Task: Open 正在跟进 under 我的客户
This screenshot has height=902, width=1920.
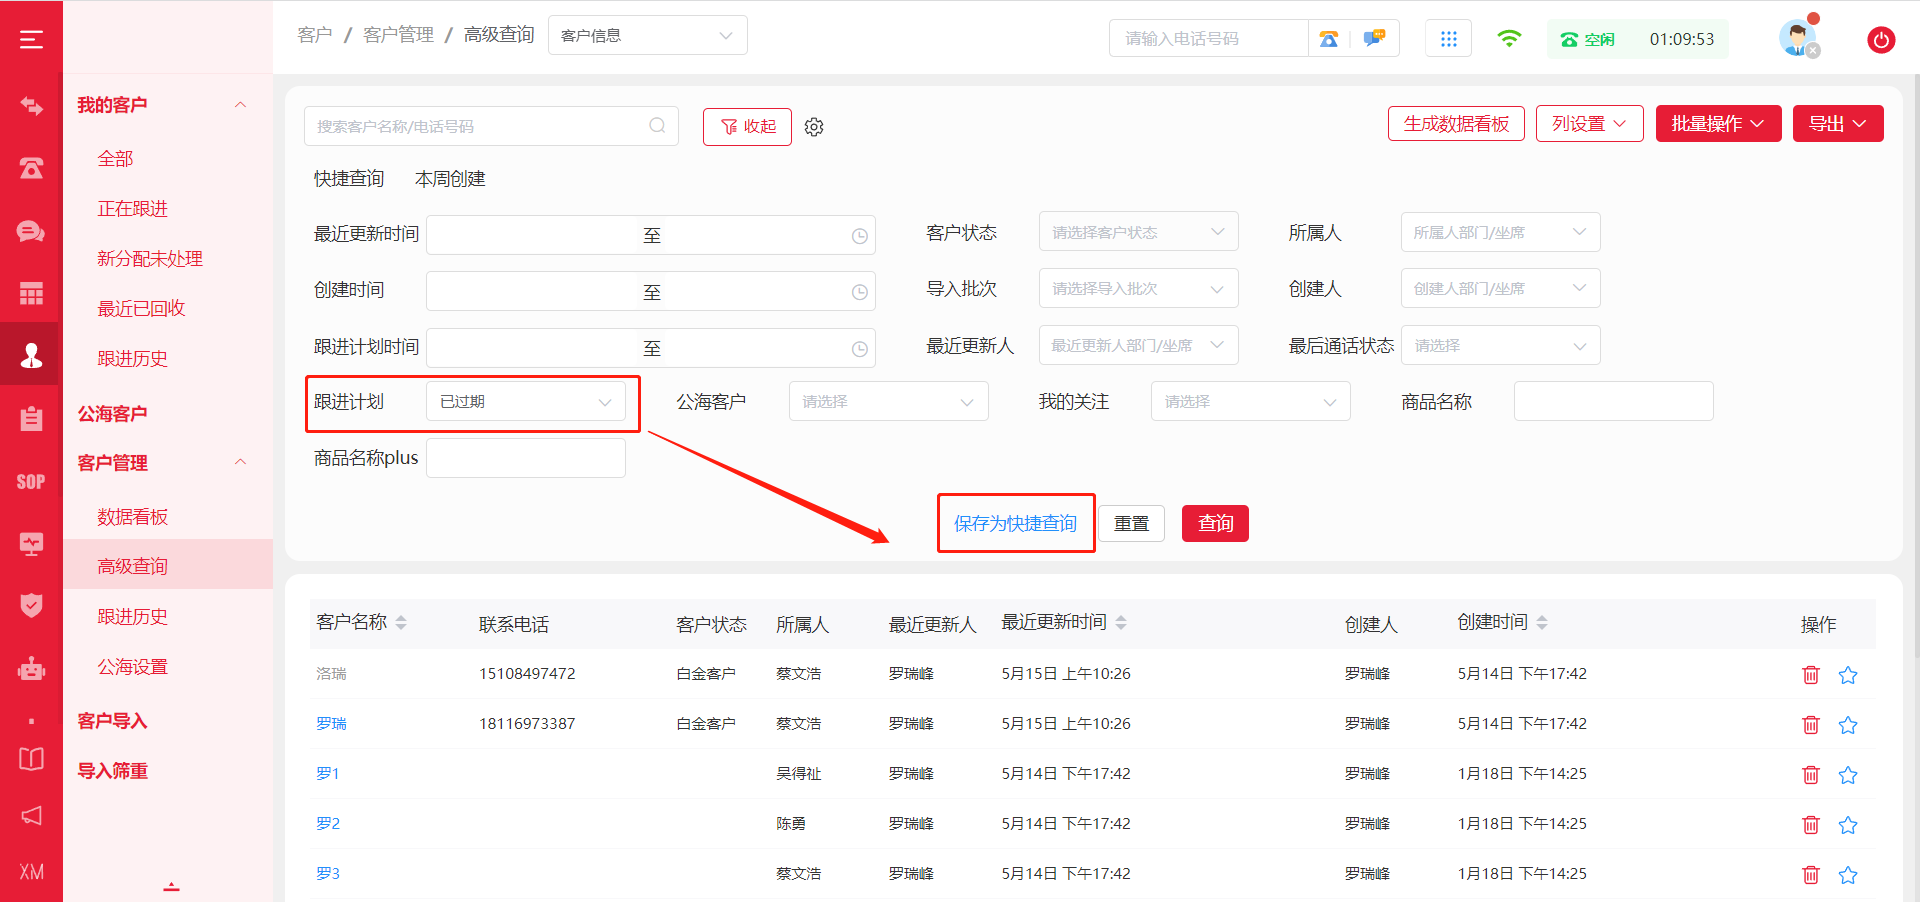Action: click(132, 209)
